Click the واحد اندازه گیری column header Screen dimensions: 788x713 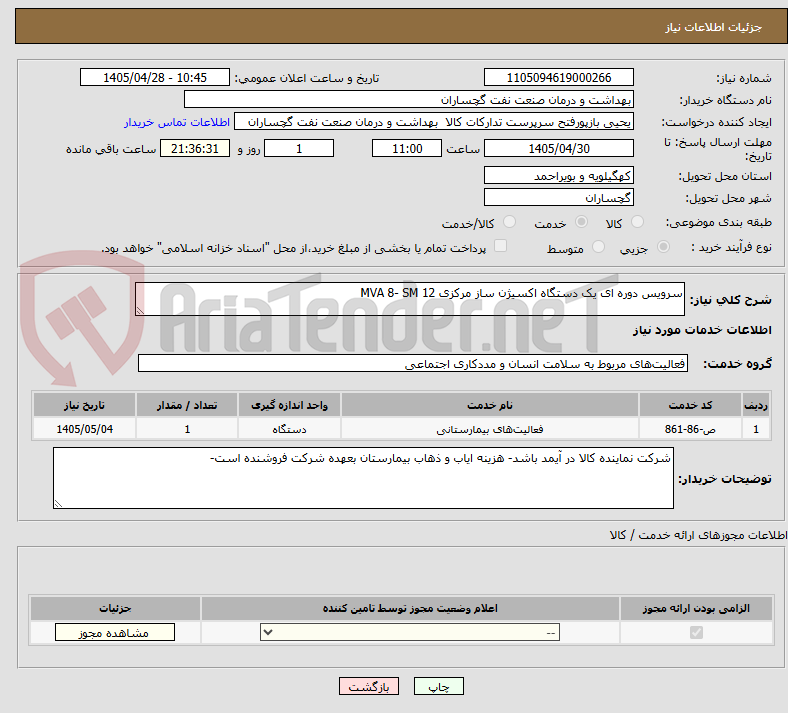click(289, 405)
